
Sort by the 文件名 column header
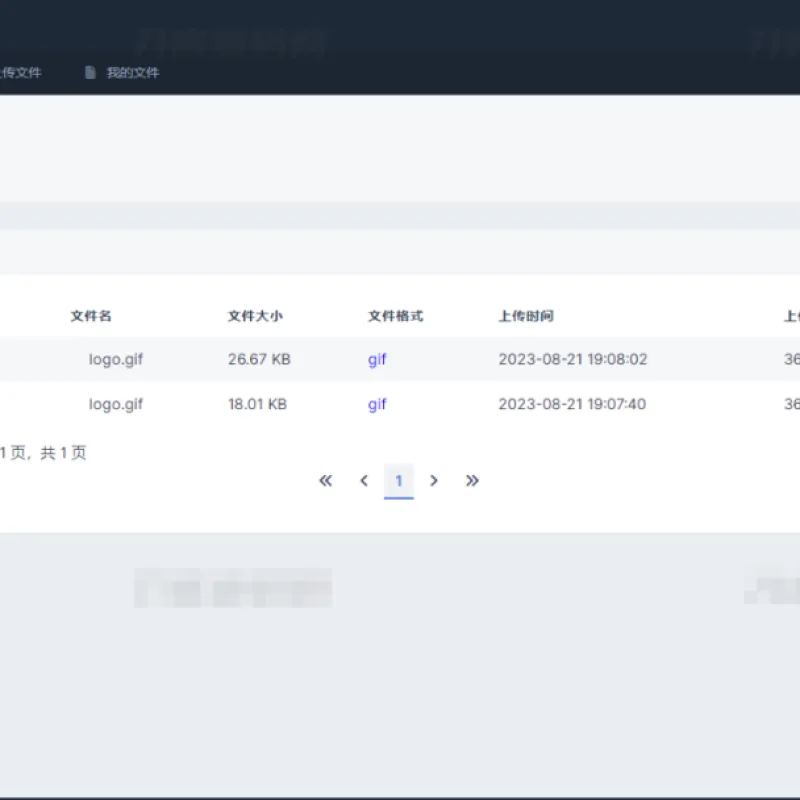tap(91, 316)
